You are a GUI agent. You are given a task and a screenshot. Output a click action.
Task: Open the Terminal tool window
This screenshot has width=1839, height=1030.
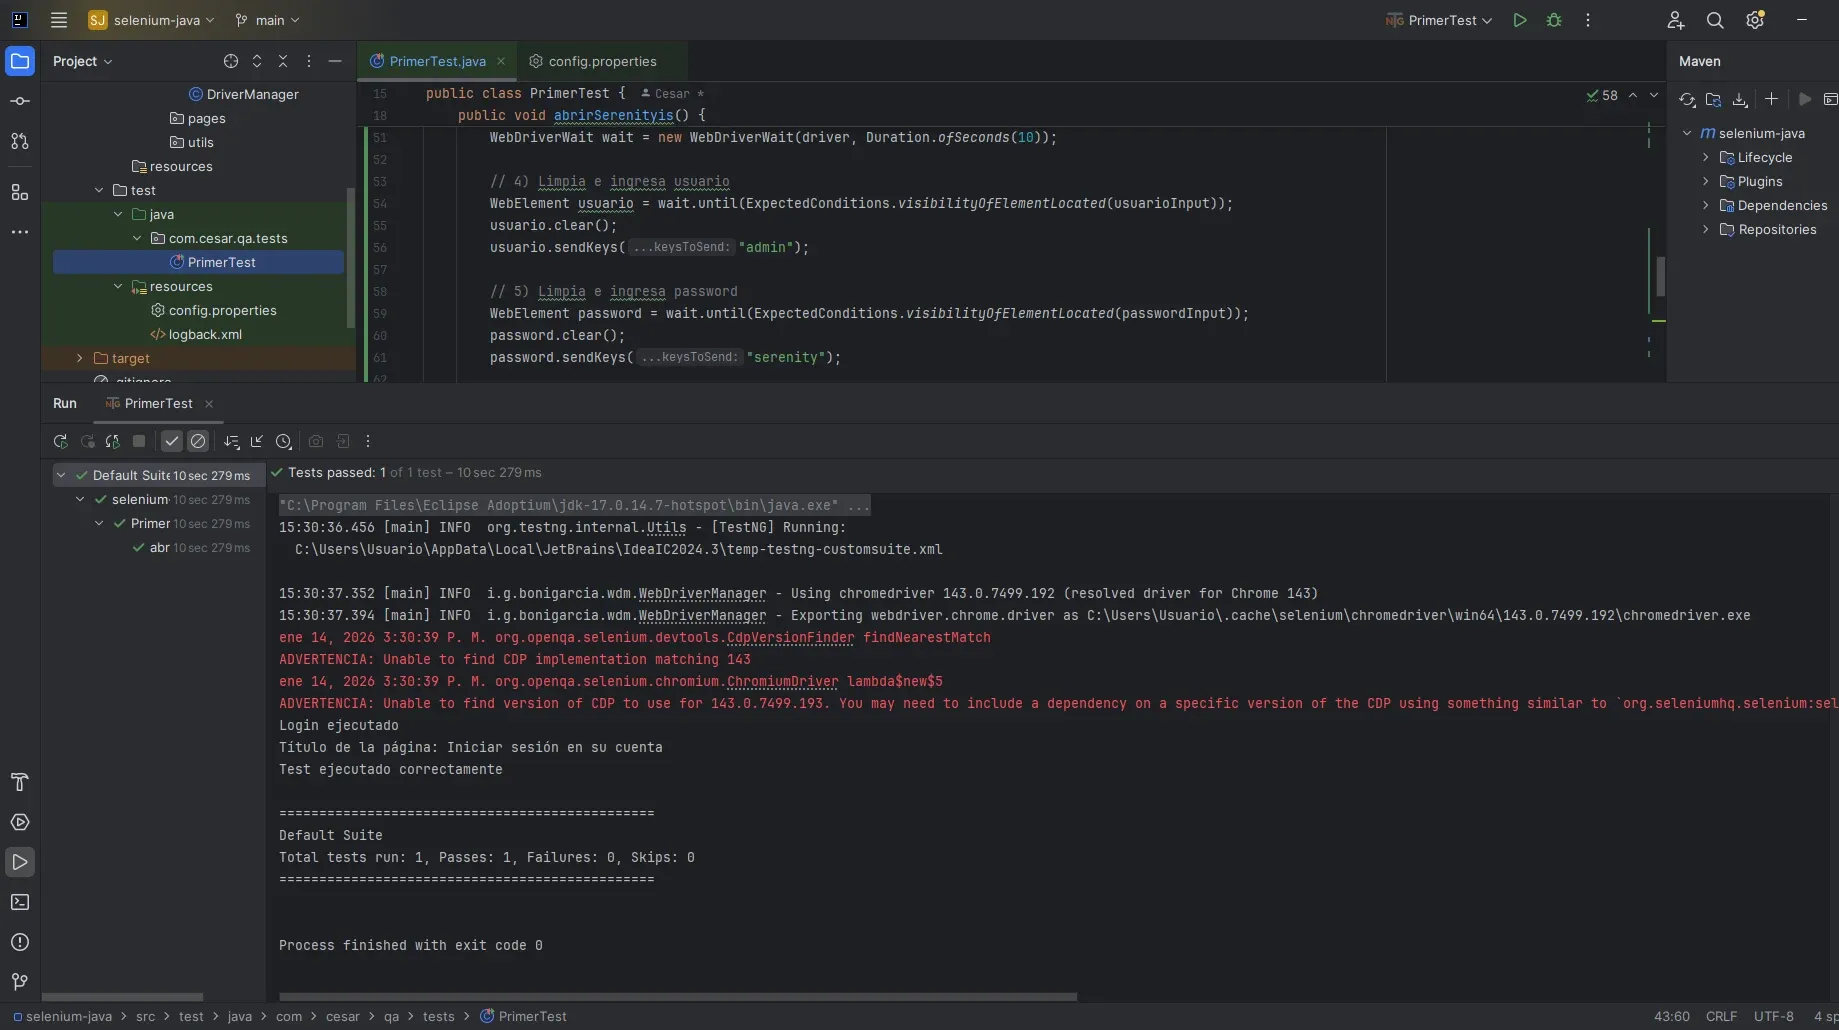(20, 902)
